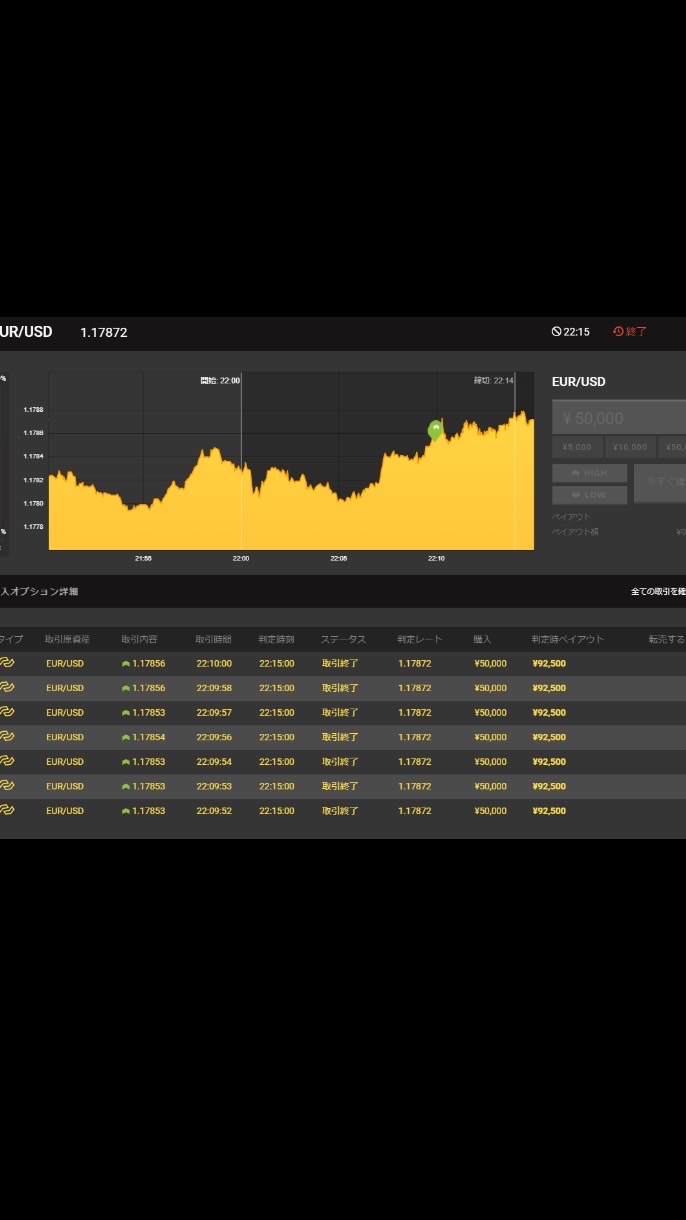The image size is (686, 1220).
Task: Select the LOW option button
Action: click(589, 495)
